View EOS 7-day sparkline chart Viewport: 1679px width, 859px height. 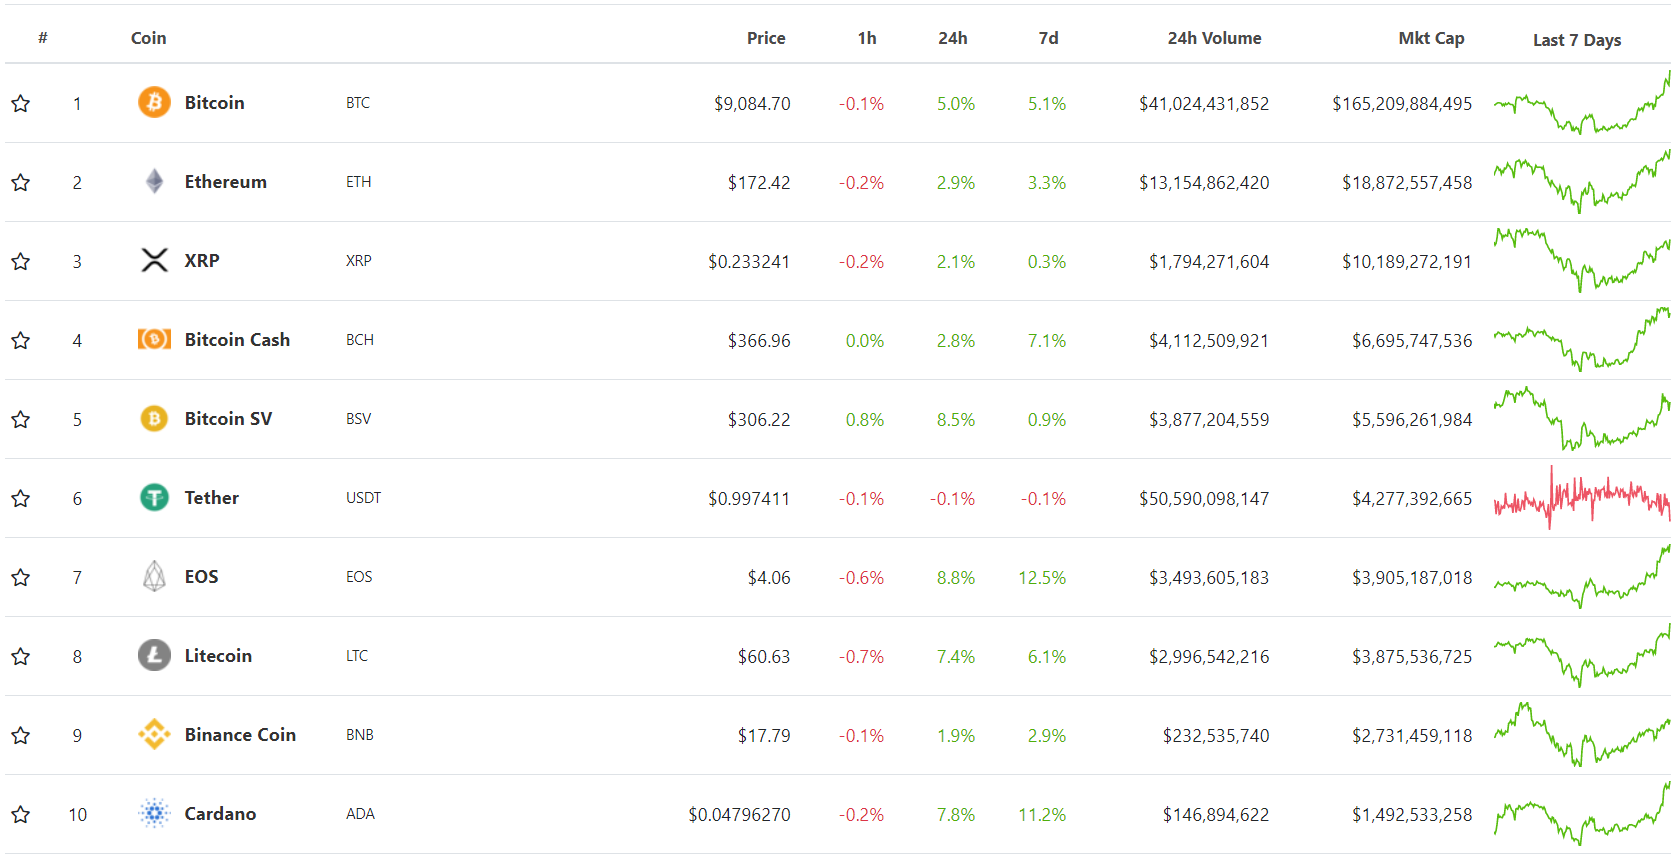tap(1582, 577)
